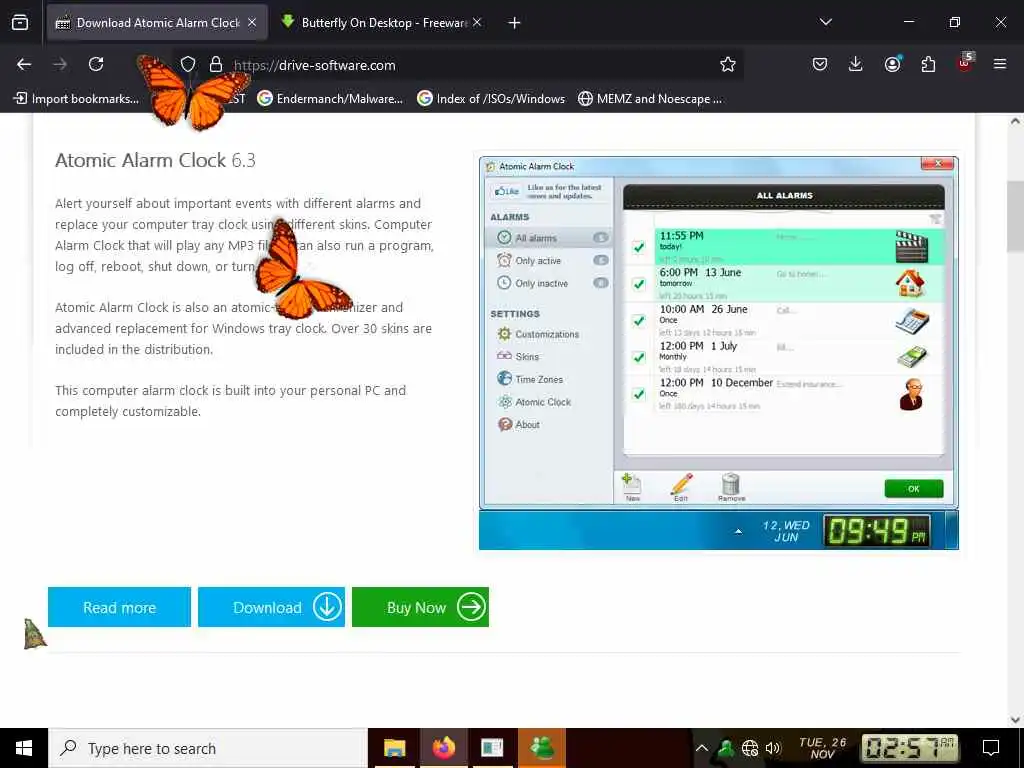Click the taskbar search box
Viewport: 1024px width, 768px height.
[208, 748]
